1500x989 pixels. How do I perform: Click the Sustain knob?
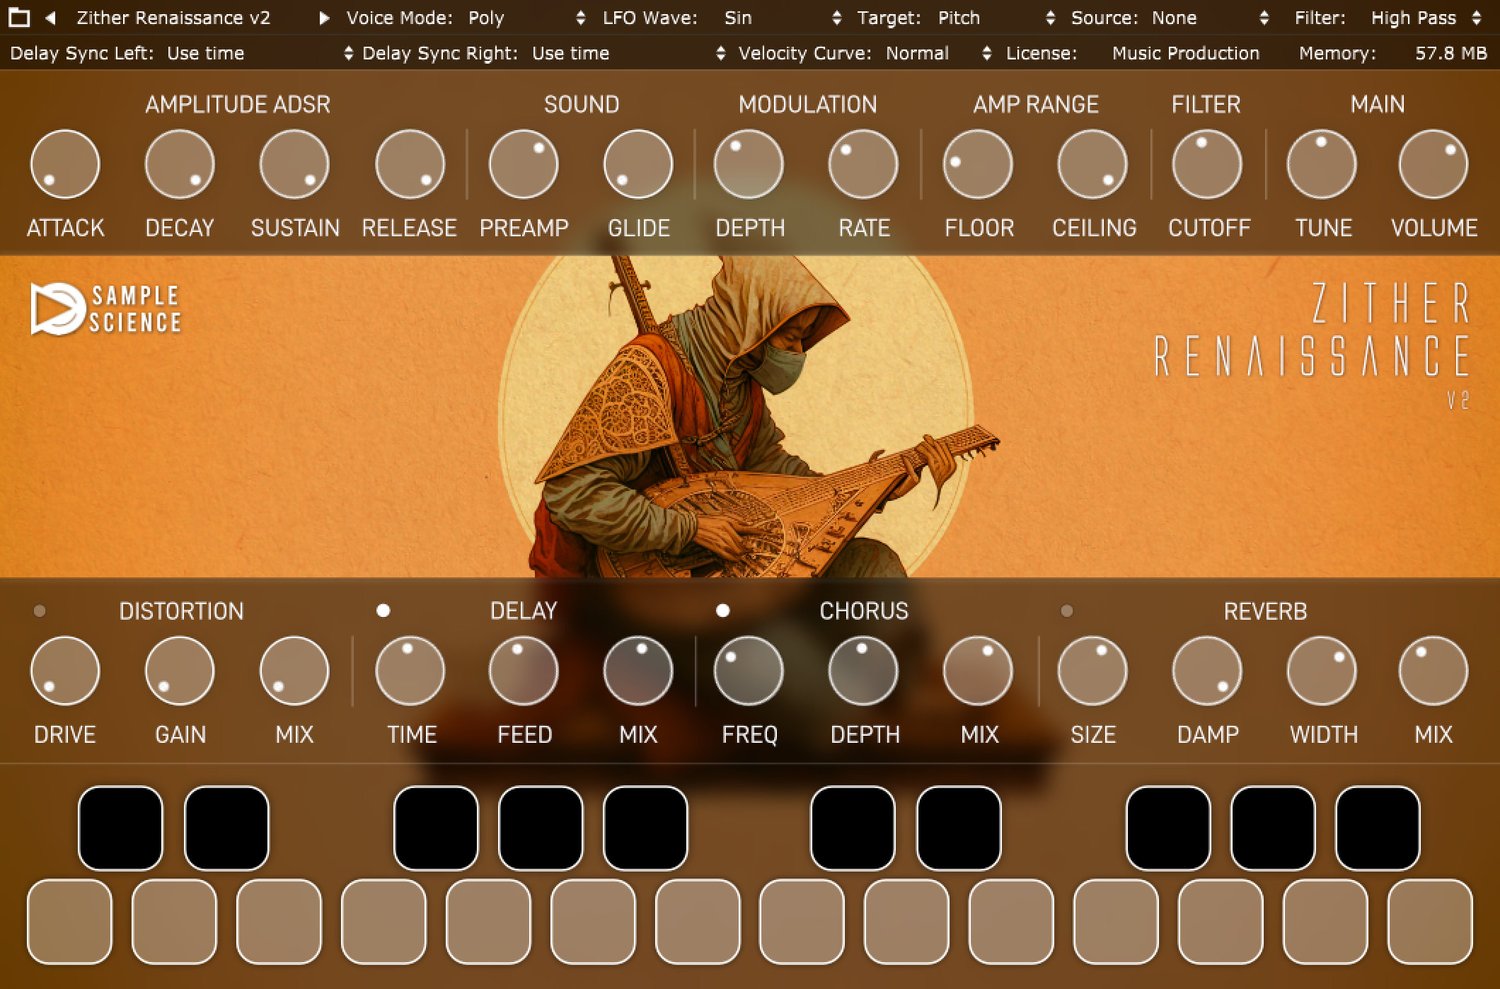tap(295, 165)
